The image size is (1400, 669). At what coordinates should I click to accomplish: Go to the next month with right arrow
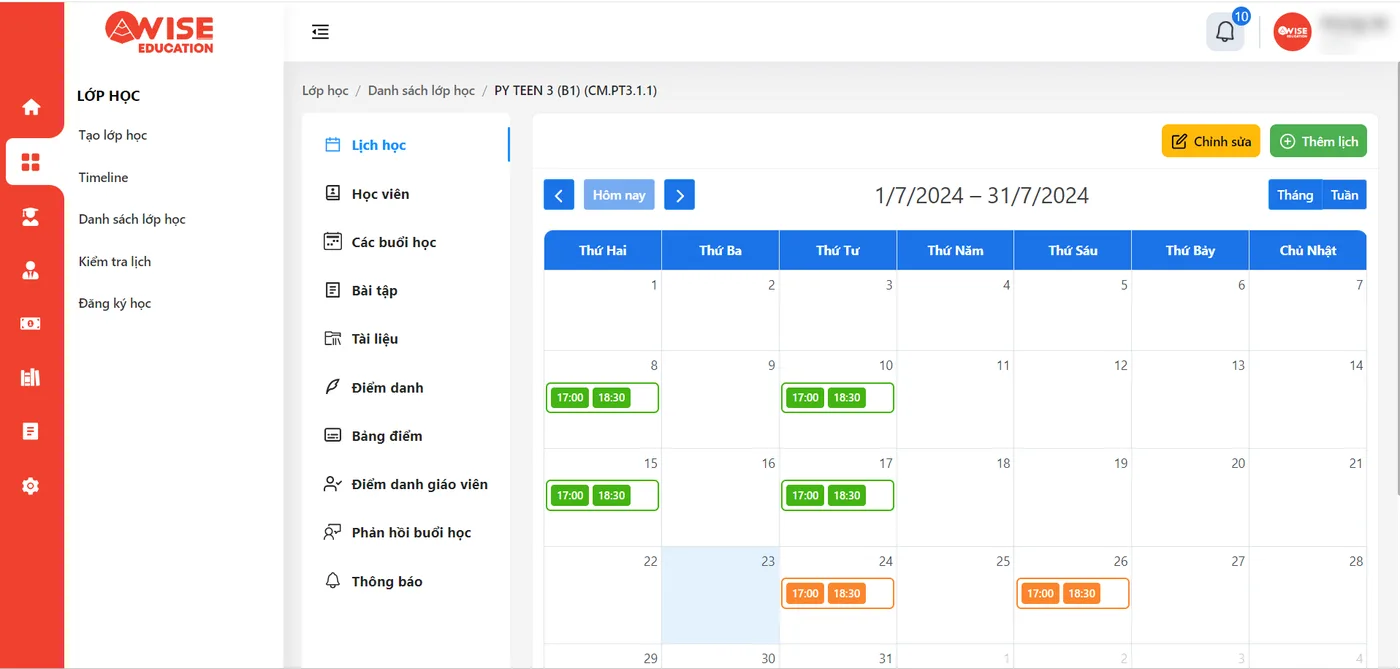[x=680, y=195]
